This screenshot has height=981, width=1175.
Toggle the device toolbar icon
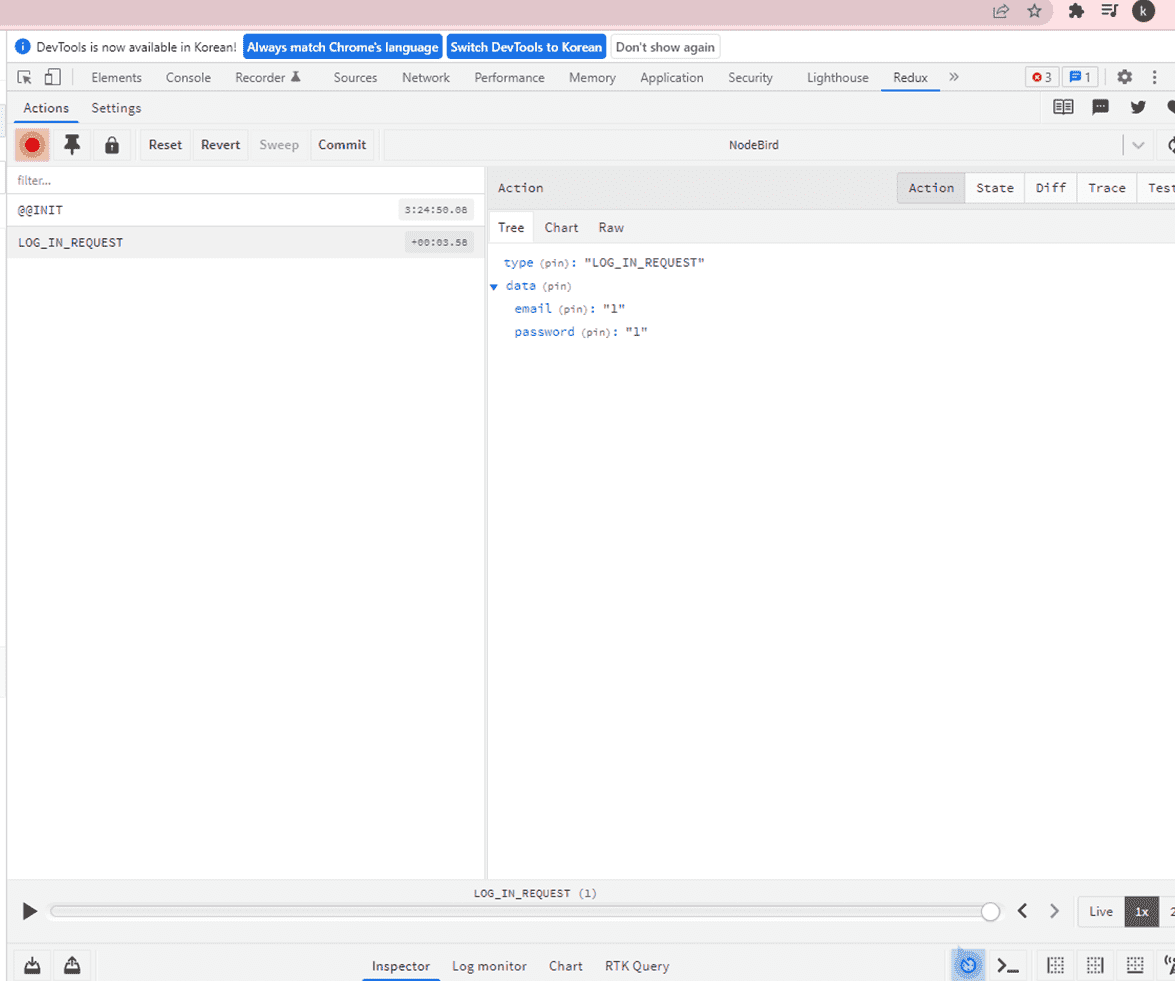52,77
